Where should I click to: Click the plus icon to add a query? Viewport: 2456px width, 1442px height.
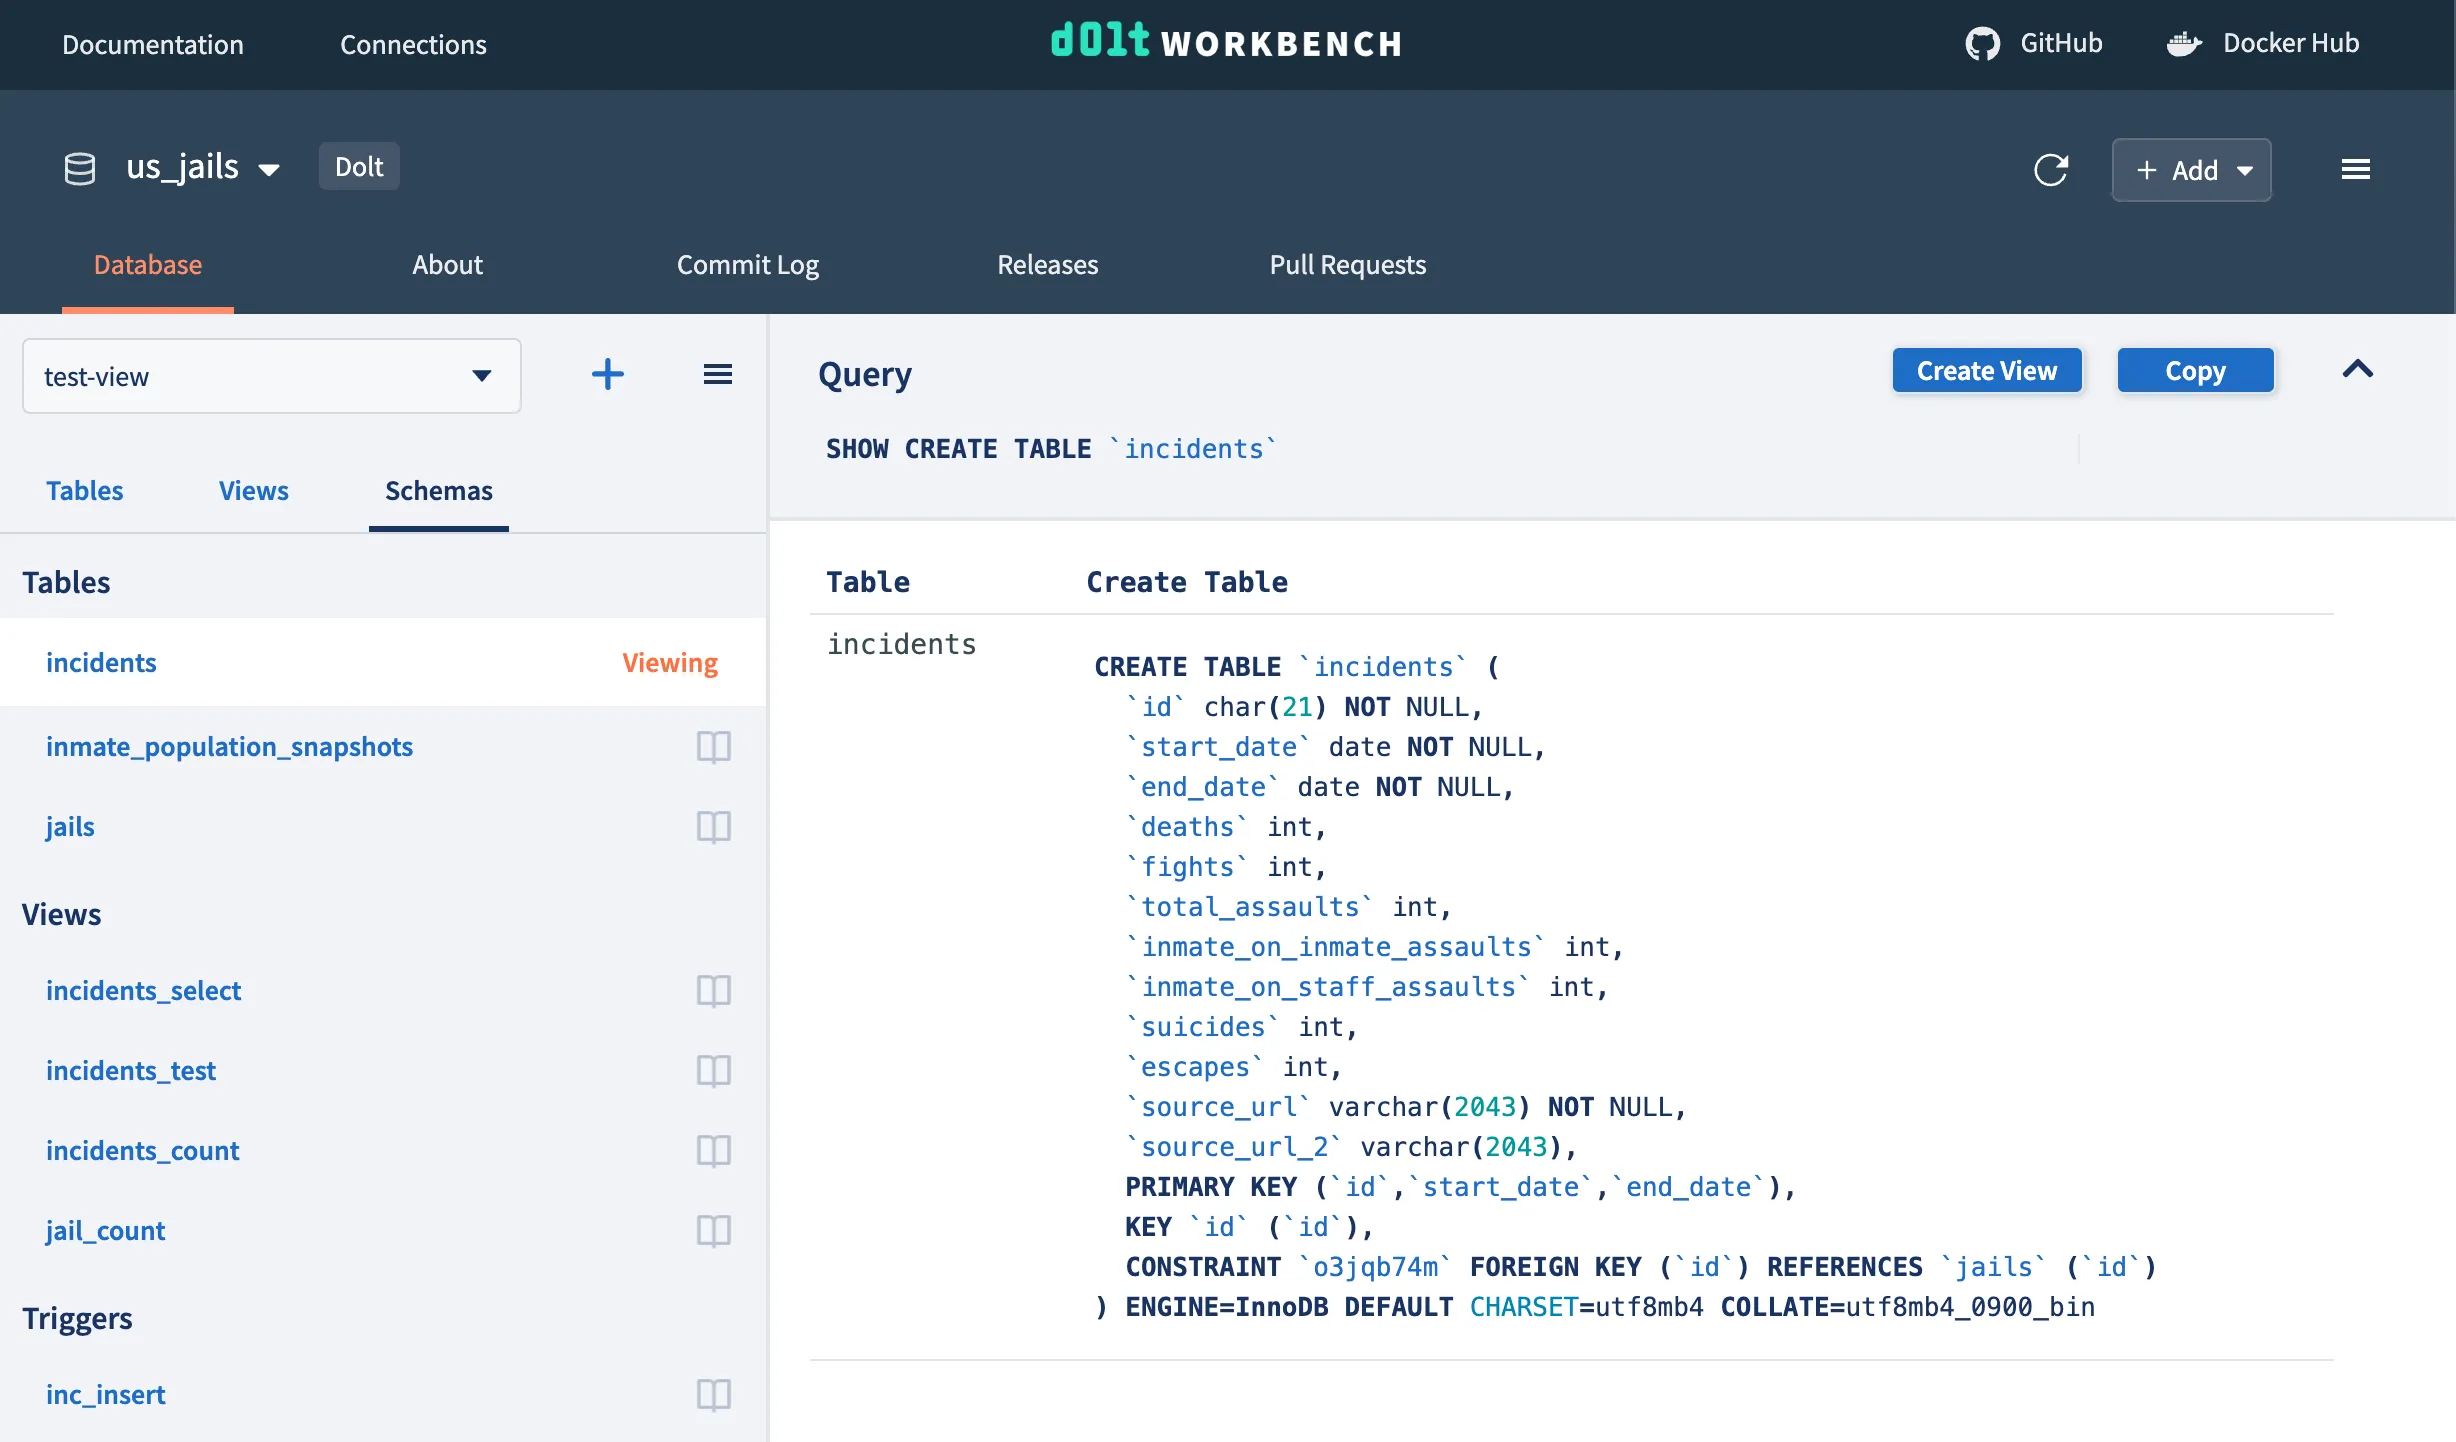coord(607,374)
